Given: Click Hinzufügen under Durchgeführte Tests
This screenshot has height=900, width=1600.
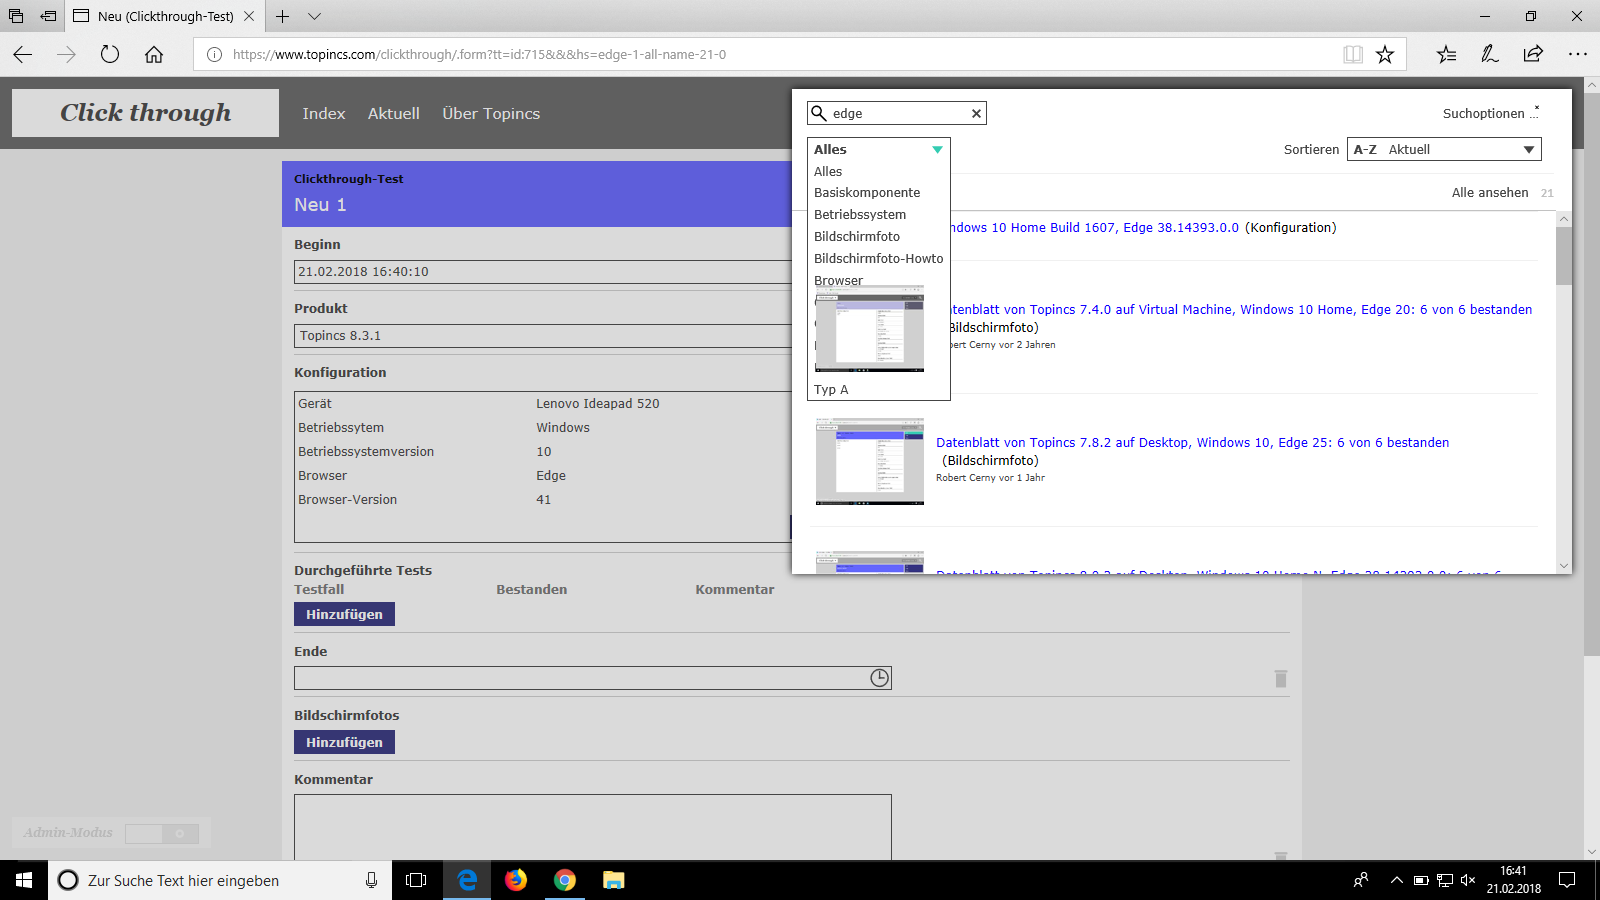Looking at the screenshot, I should pos(344,615).
